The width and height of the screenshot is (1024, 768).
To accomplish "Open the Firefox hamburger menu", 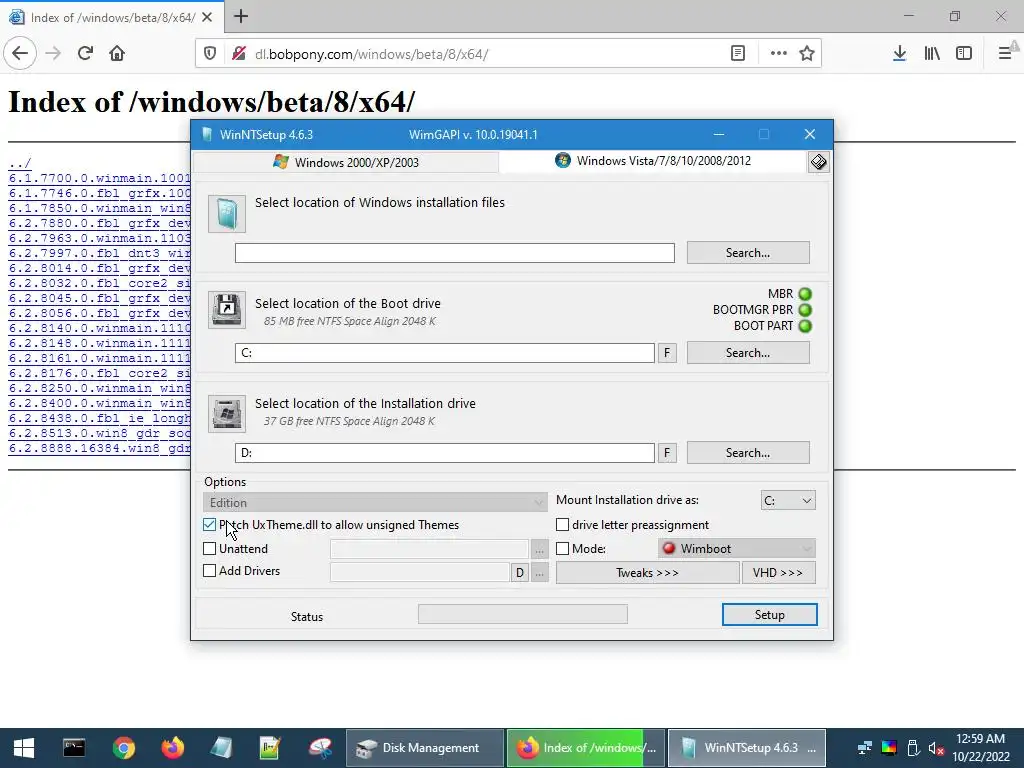I will point(1005,54).
